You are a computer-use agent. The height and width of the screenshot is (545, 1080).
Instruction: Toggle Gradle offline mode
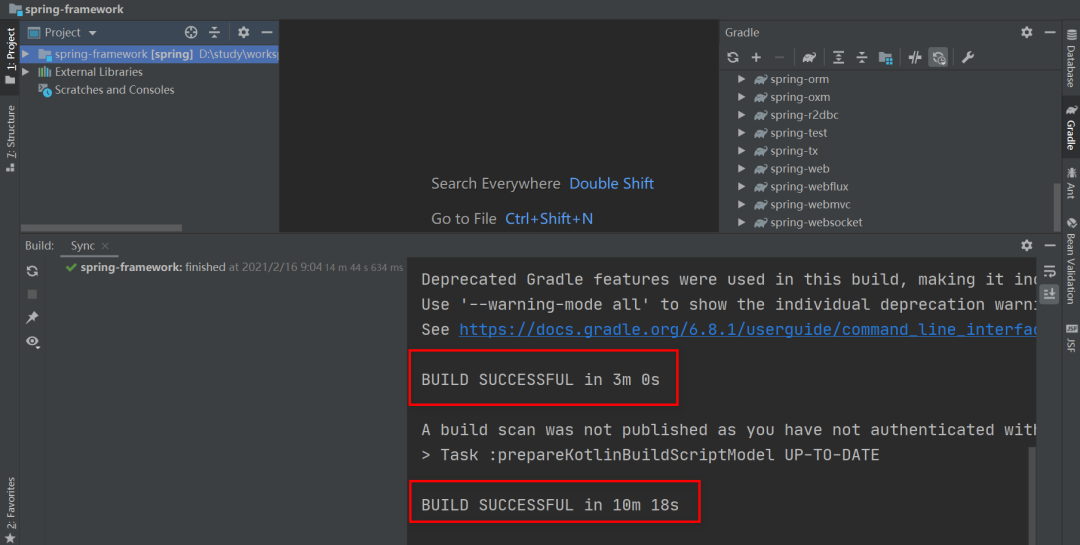pos(915,58)
